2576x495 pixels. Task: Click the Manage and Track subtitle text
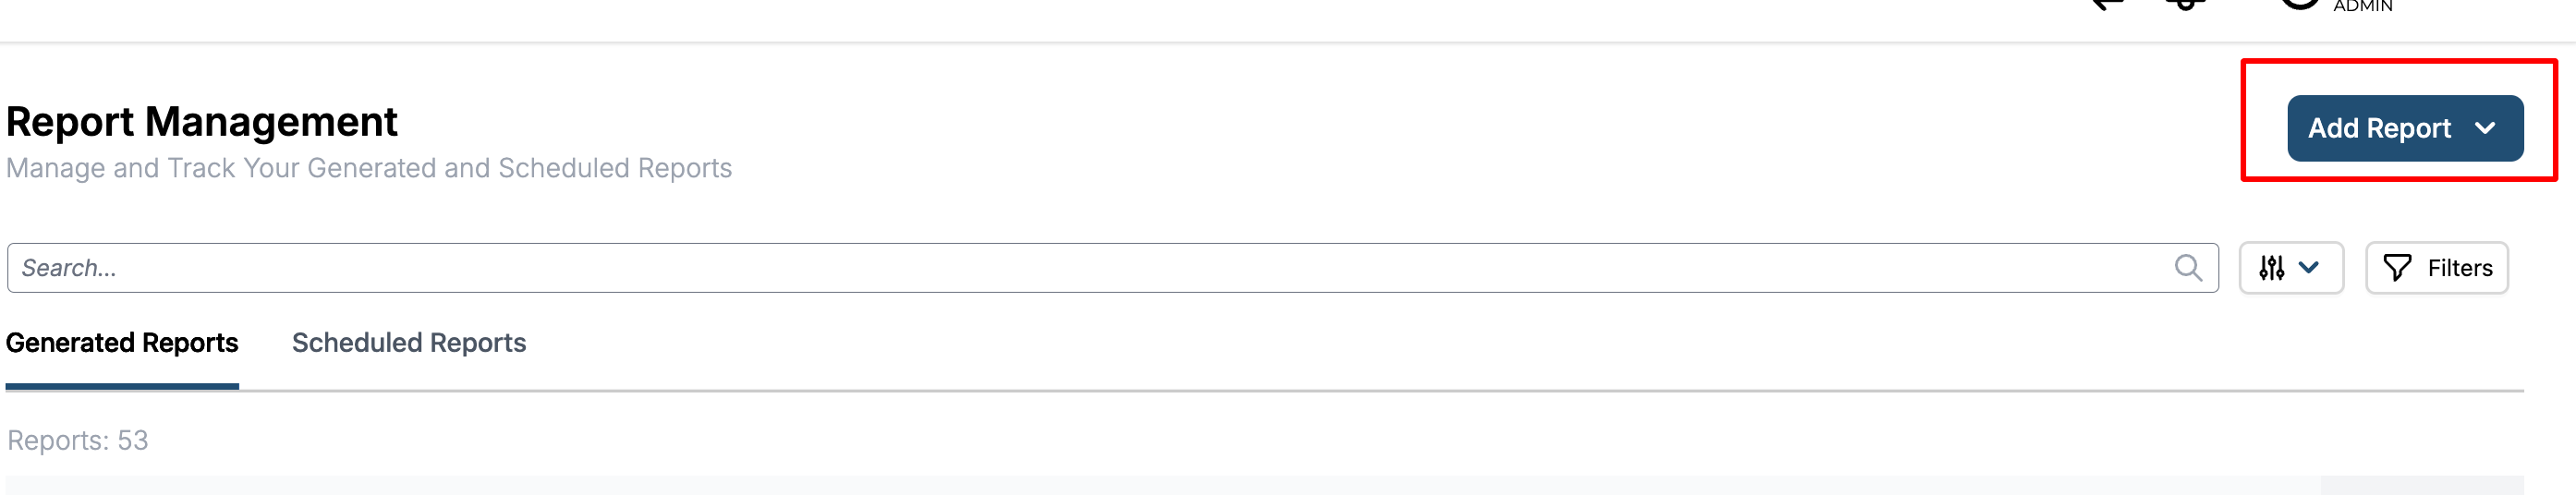[x=369, y=168]
